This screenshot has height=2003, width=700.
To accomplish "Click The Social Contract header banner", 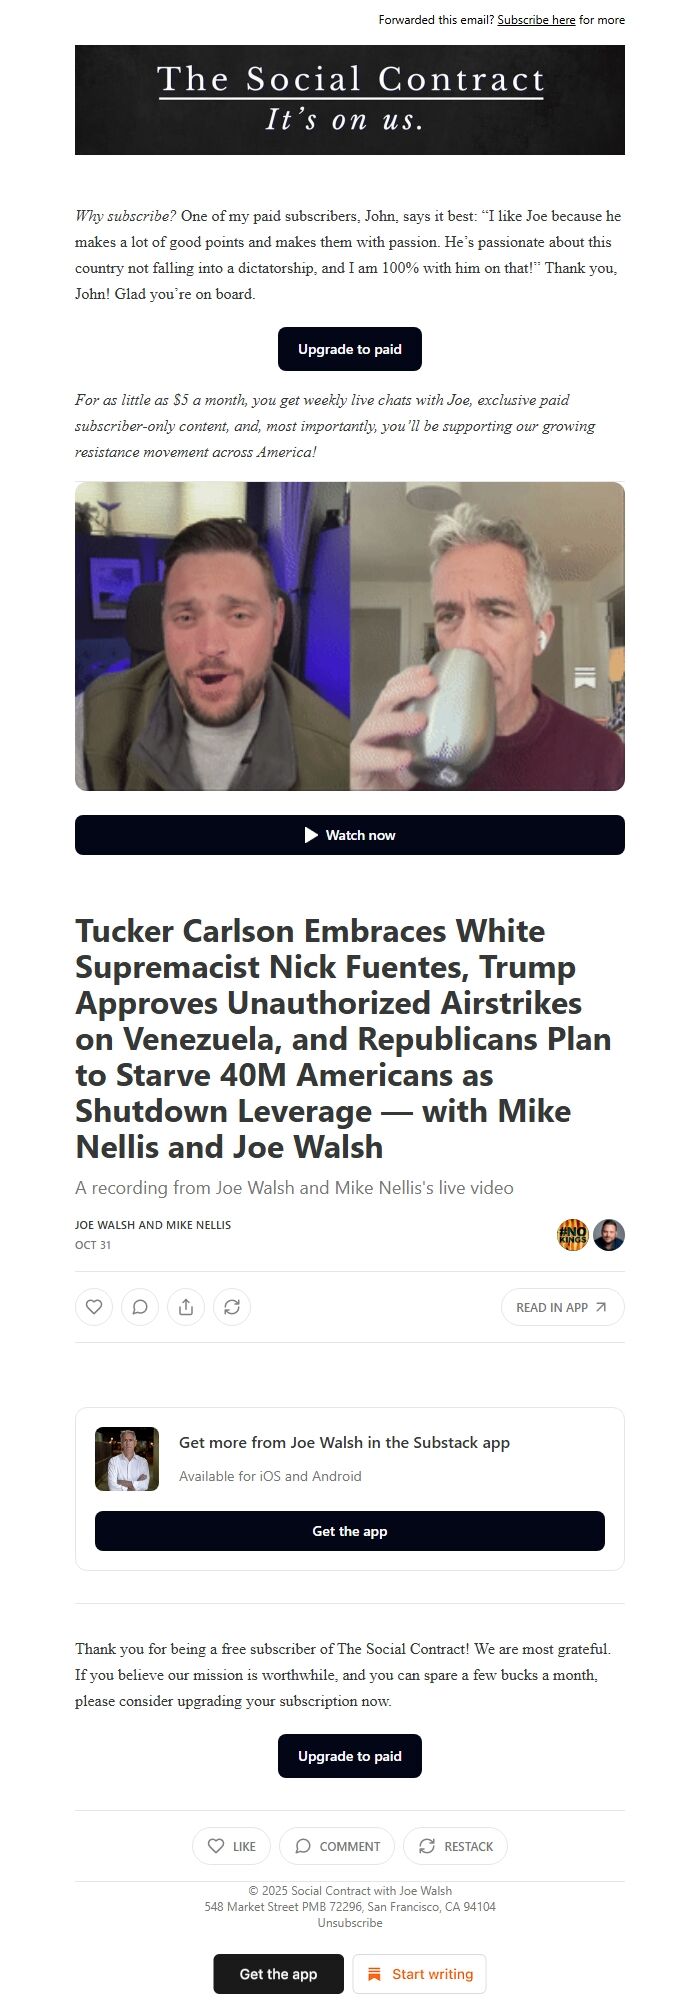I will (350, 100).
